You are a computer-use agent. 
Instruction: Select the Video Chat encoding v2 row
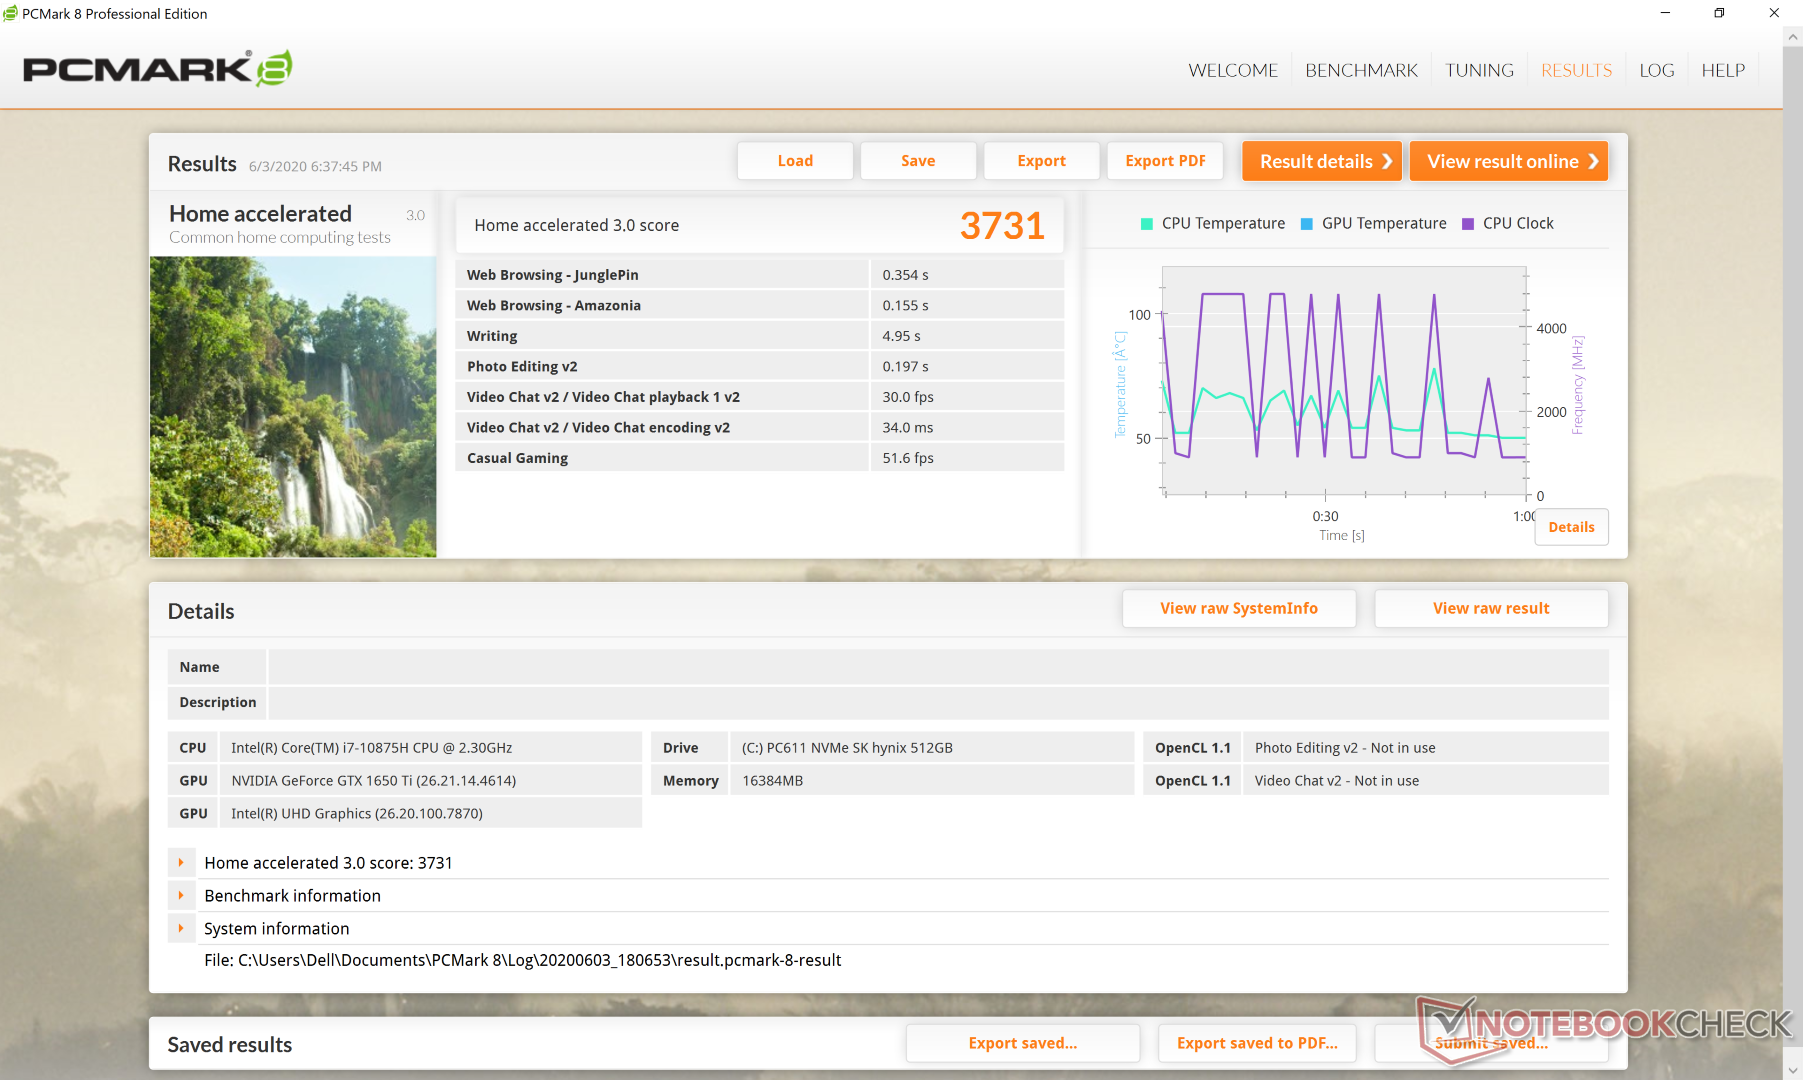(759, 427)
